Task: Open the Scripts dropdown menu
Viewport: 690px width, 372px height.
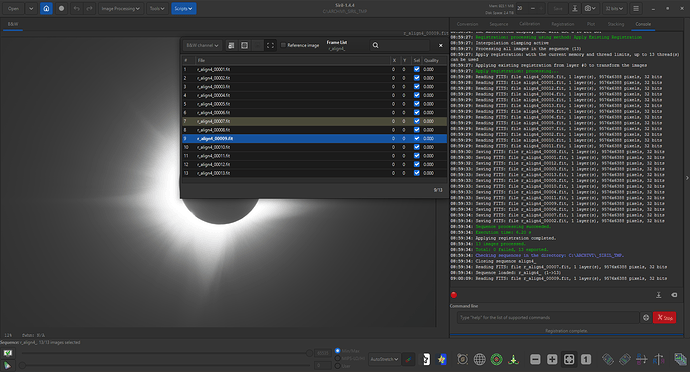Action: click(184, 8)
